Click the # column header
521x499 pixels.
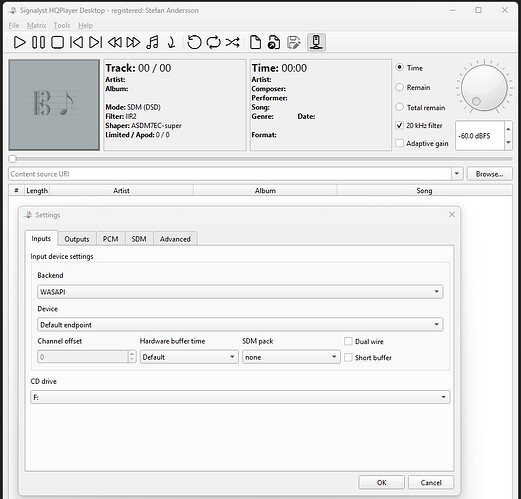(x=16, y=190)
